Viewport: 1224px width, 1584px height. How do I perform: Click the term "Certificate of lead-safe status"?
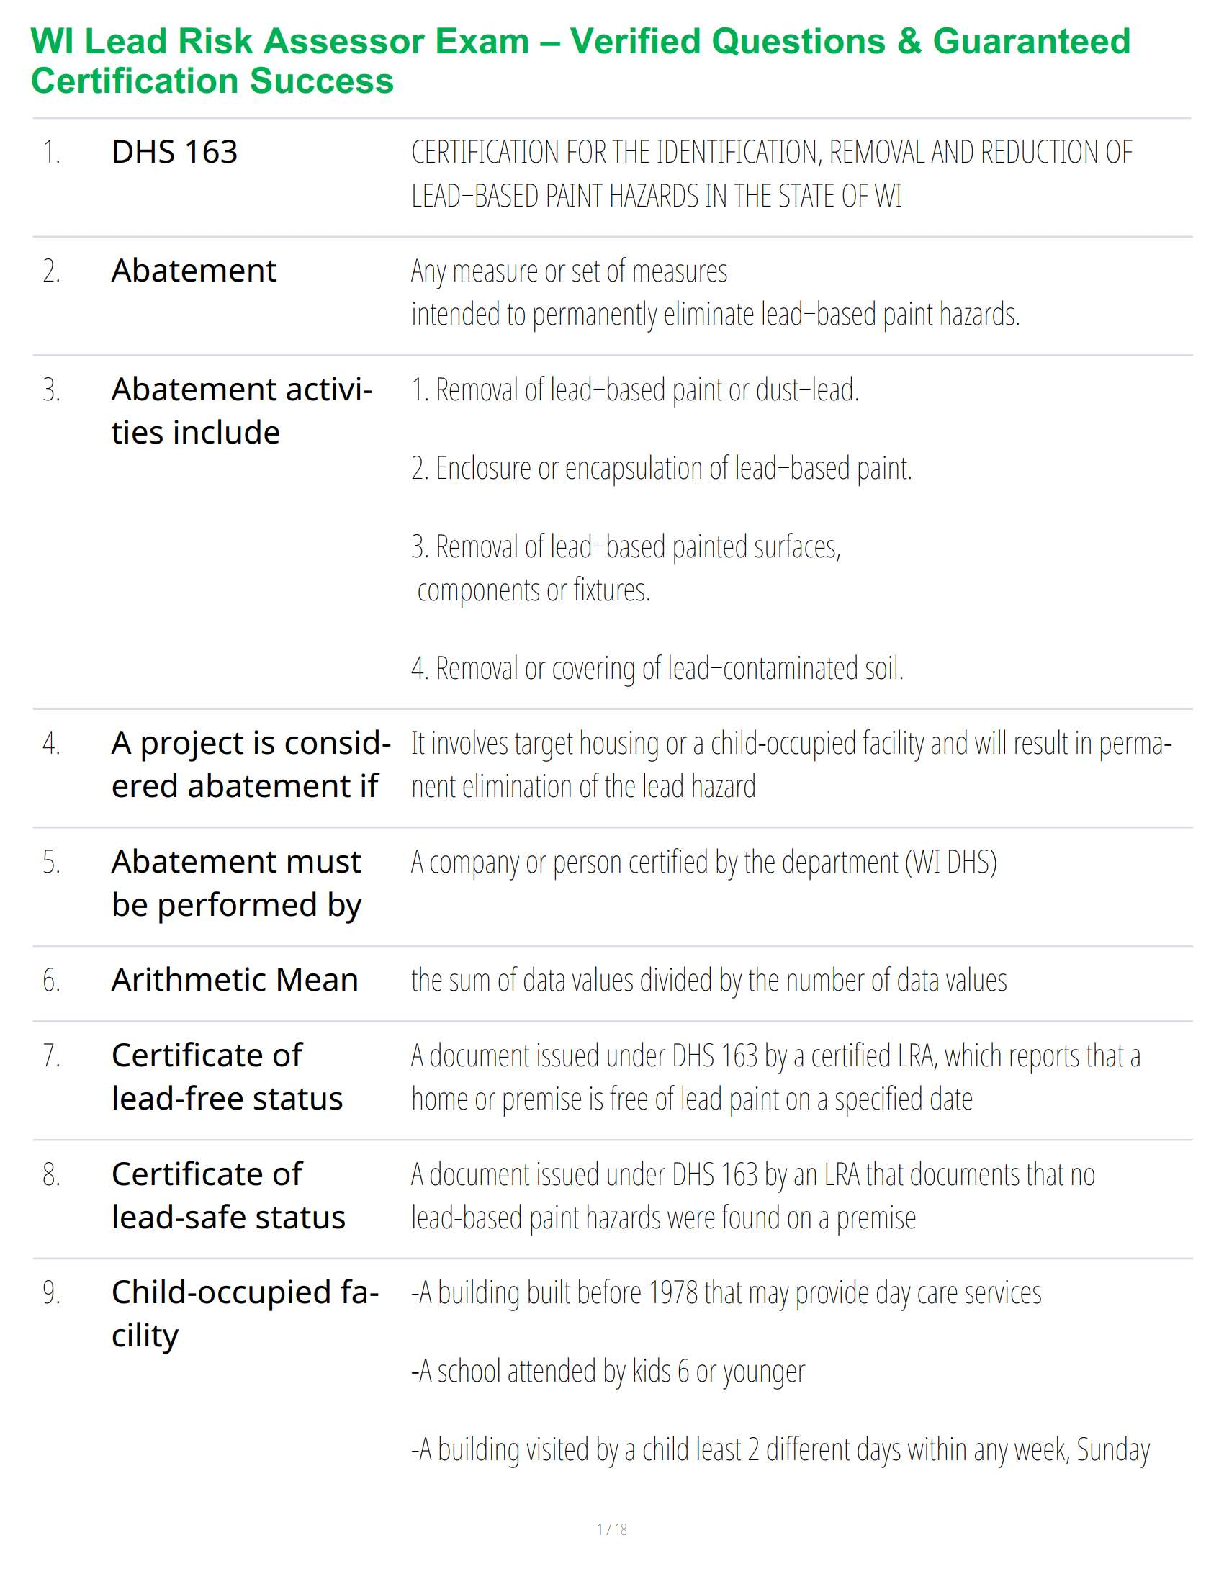pos(228,1195)
